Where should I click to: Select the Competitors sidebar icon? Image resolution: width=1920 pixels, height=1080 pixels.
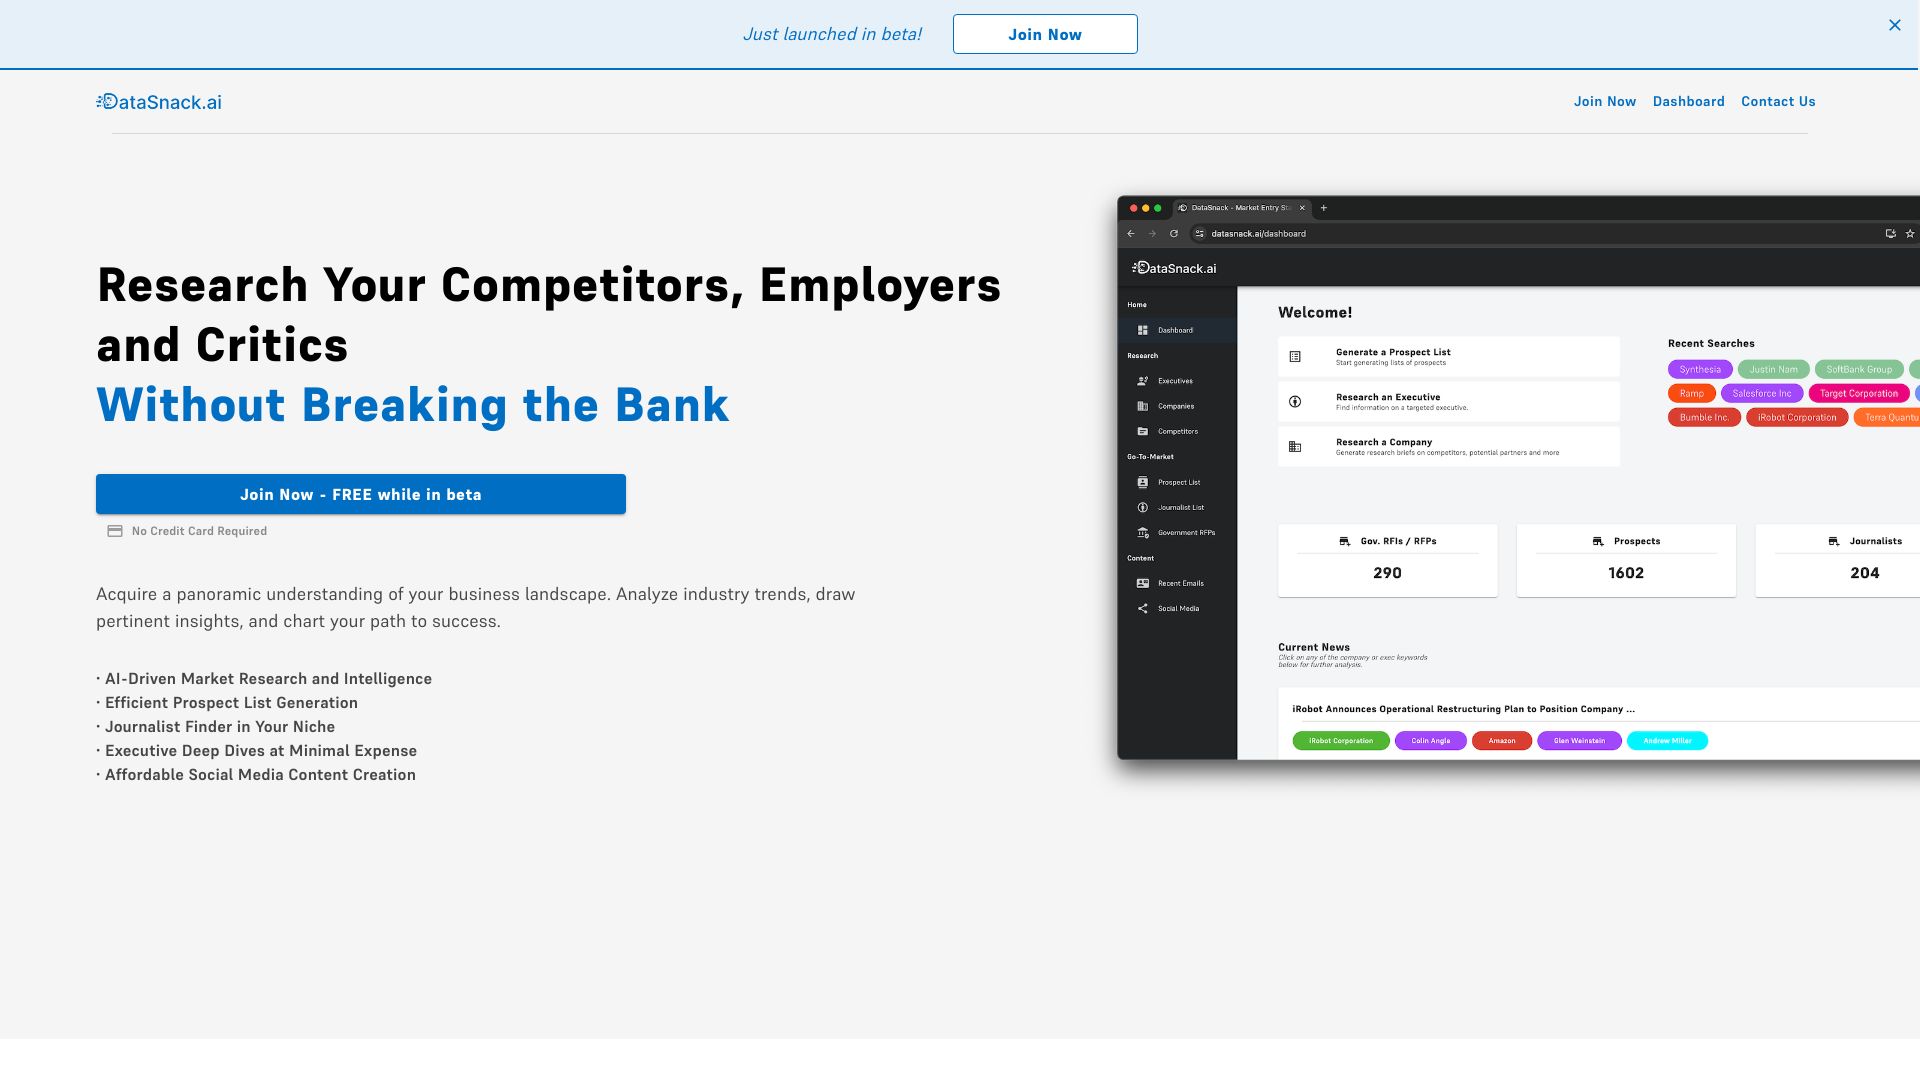(1142, 431)
